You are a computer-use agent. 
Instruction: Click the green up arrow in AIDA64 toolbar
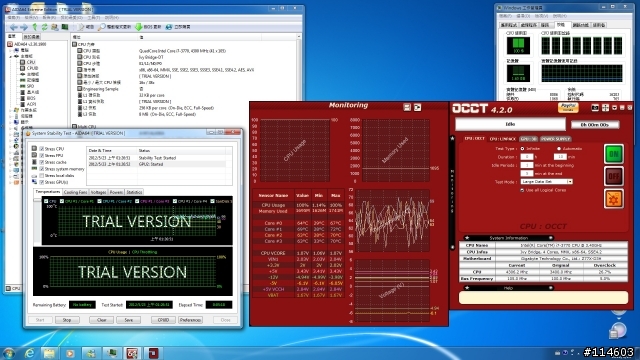pos(35,27)
